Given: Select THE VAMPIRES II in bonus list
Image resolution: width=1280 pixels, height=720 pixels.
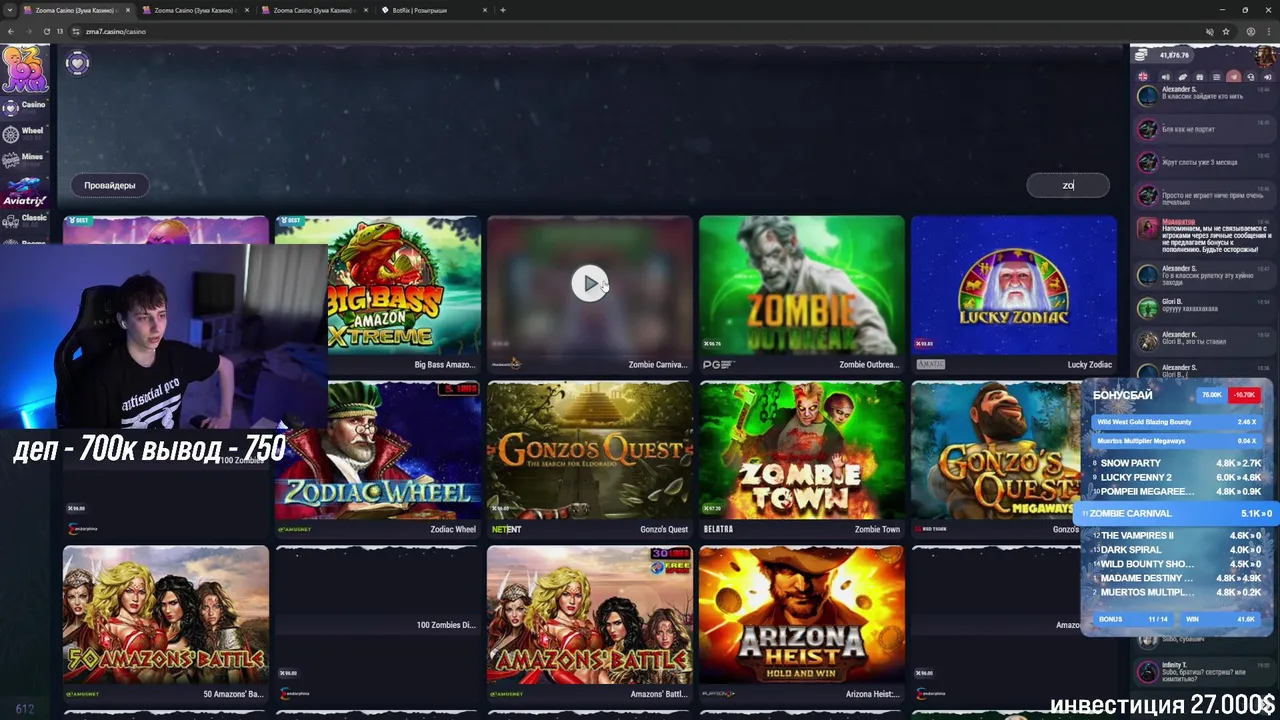Looking at the screenshot, I should [1178, 535].
